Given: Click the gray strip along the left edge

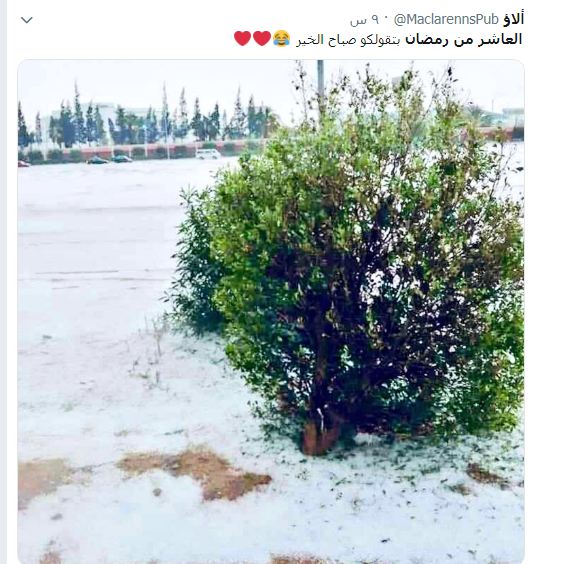Looking at the screenshot, I should coord(3,282).
